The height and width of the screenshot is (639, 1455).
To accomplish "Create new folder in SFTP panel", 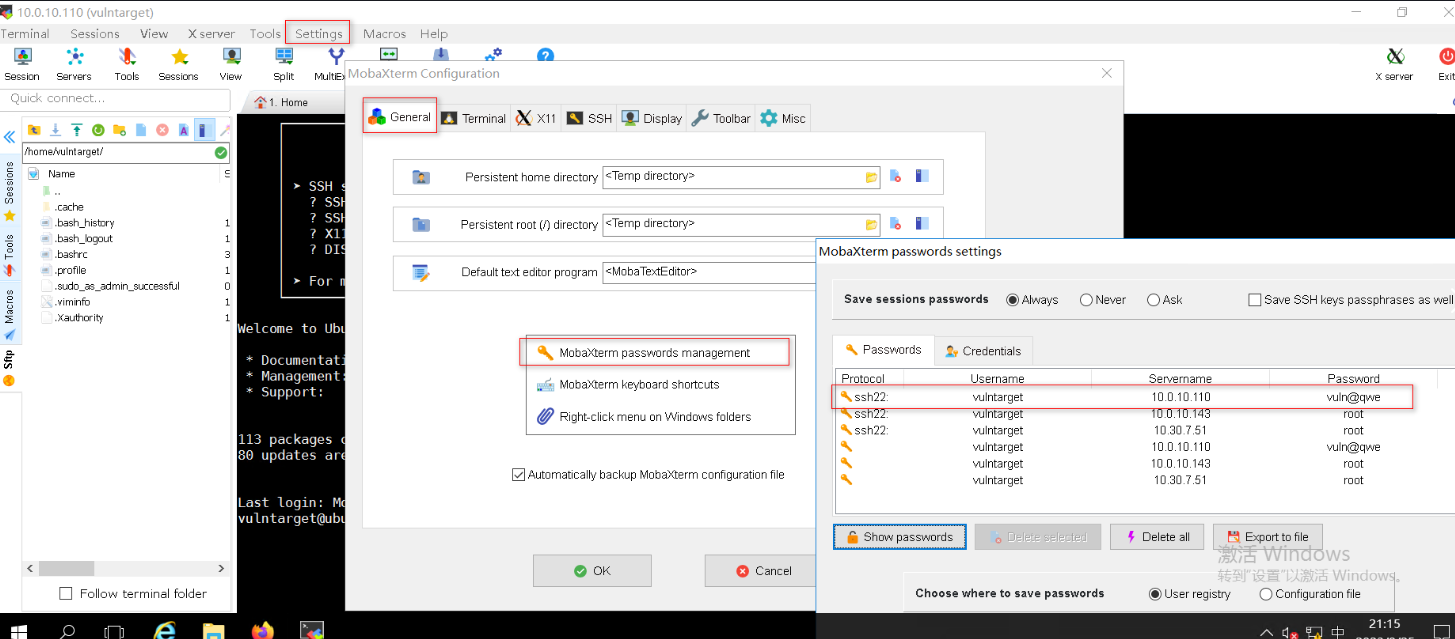I will pyautogui.click(x=119, y=130).
